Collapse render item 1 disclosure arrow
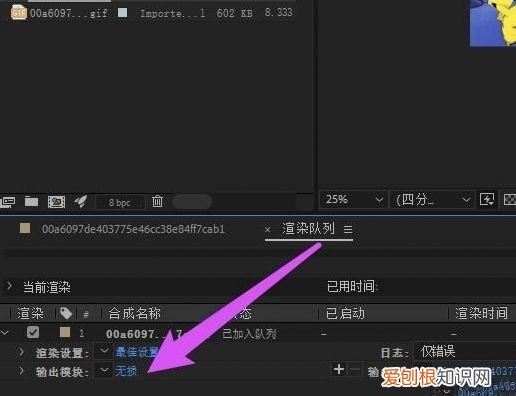 (x=4, y=332)
